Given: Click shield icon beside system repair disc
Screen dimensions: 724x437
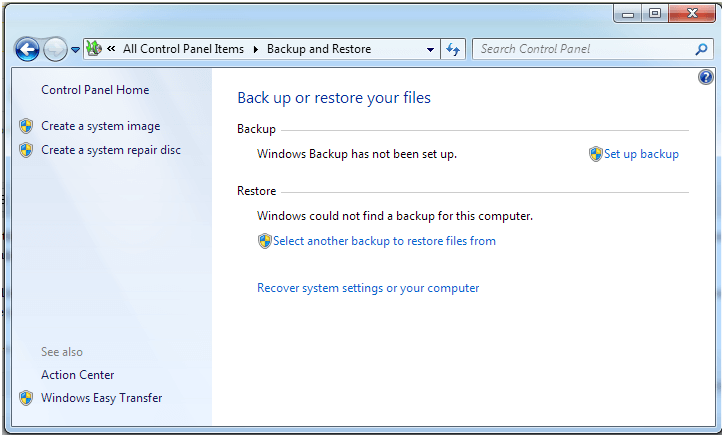Looking at the screenshot, I should tap(26, 150).
